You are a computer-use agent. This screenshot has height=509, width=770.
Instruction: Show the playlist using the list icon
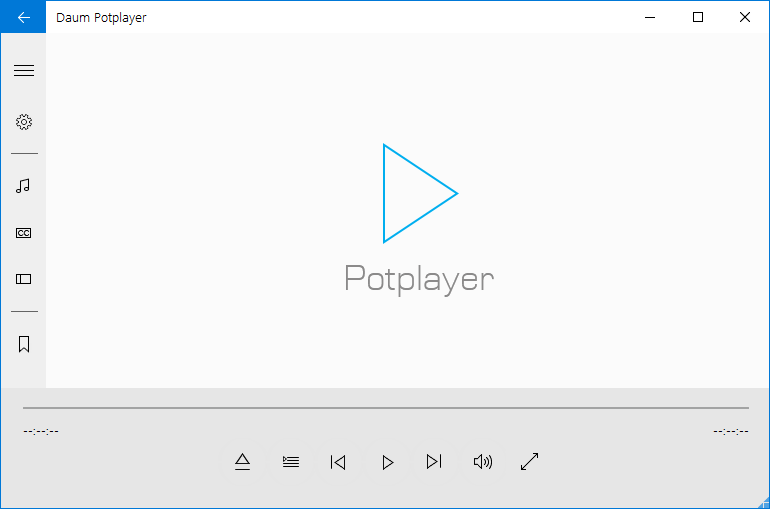(x=291, y=462)
